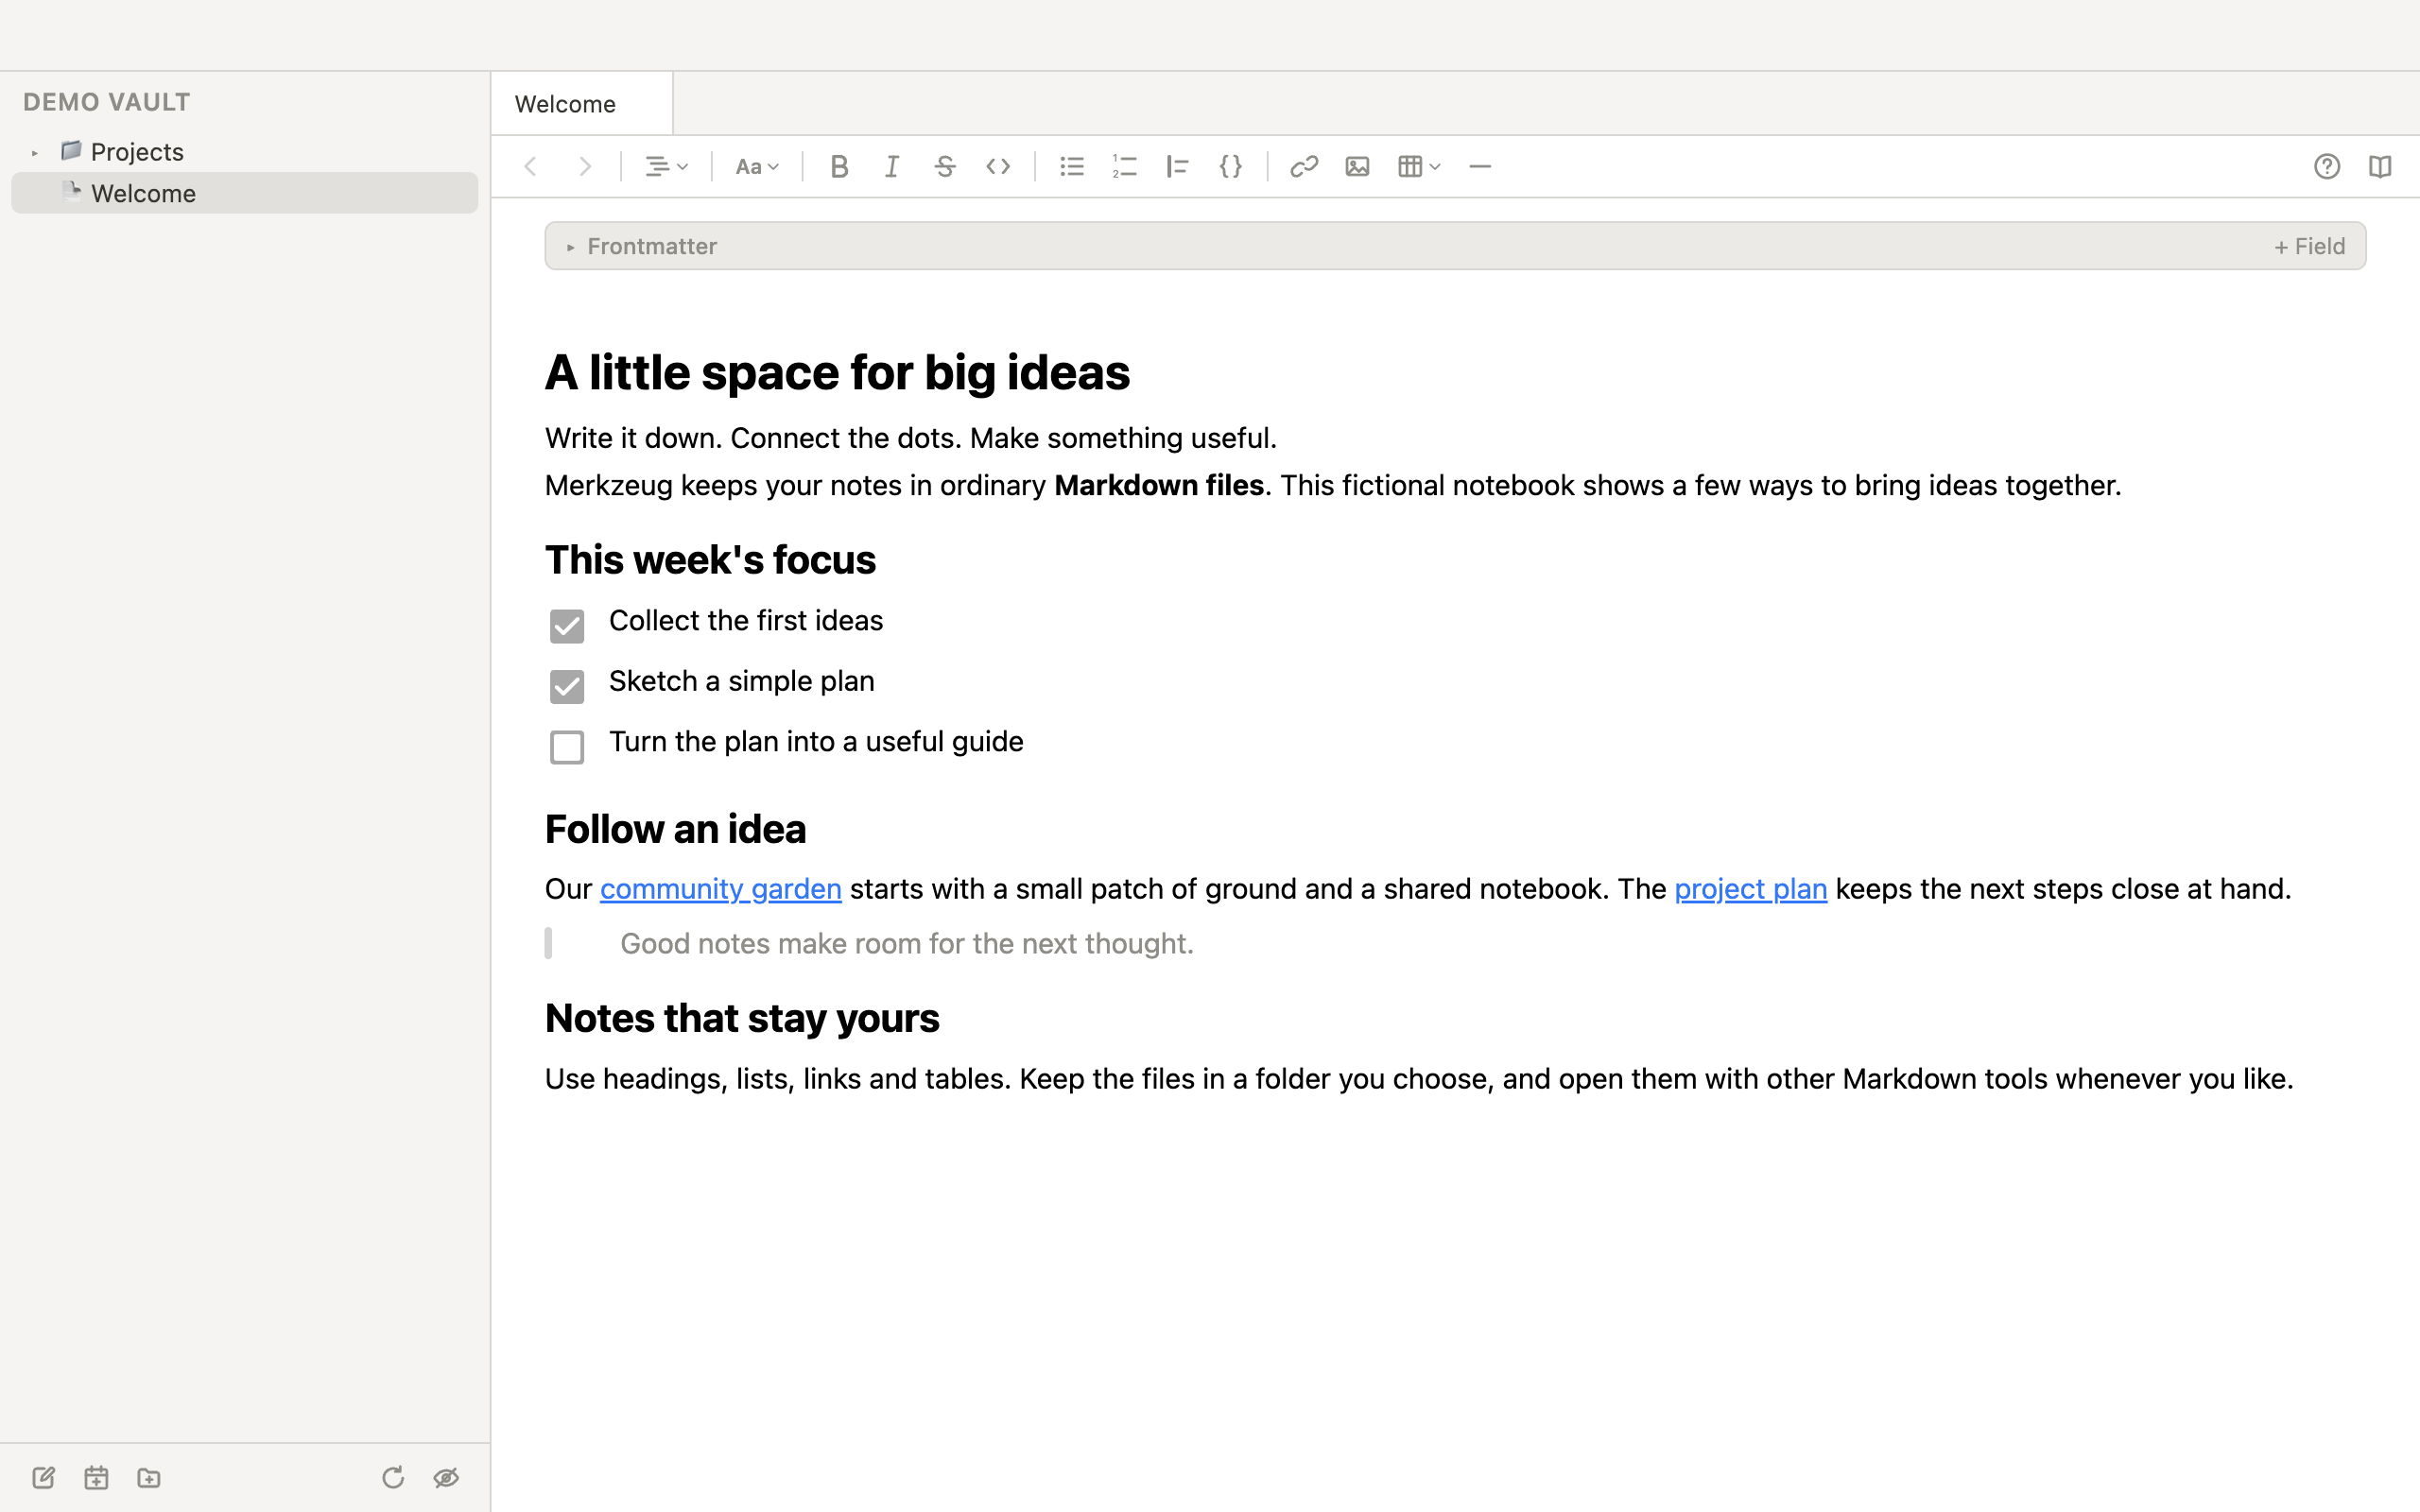Apply inline code formatting
2420x1512 pixels.
click(x=998, y=166)
